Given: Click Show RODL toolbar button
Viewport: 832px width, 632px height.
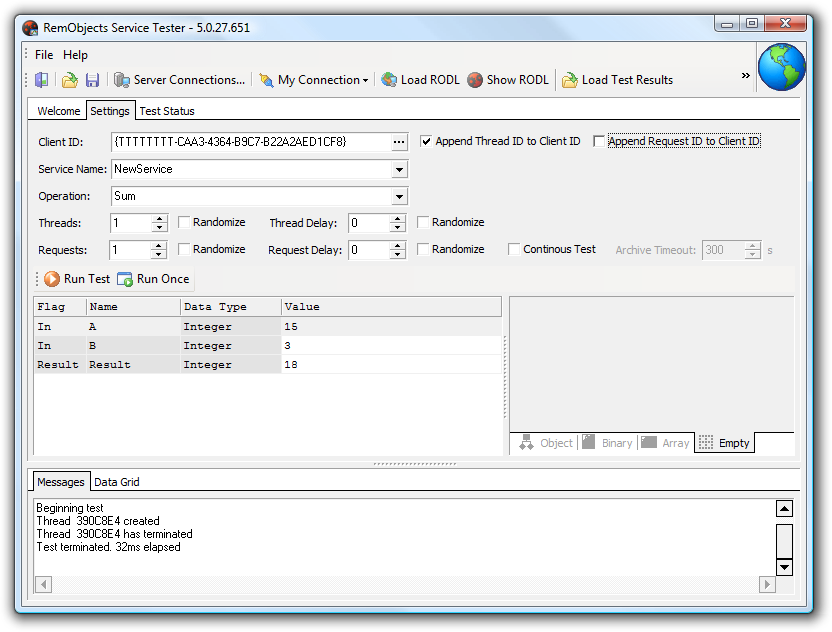Looking at the screenshot, I should click(x=508, y=80).
